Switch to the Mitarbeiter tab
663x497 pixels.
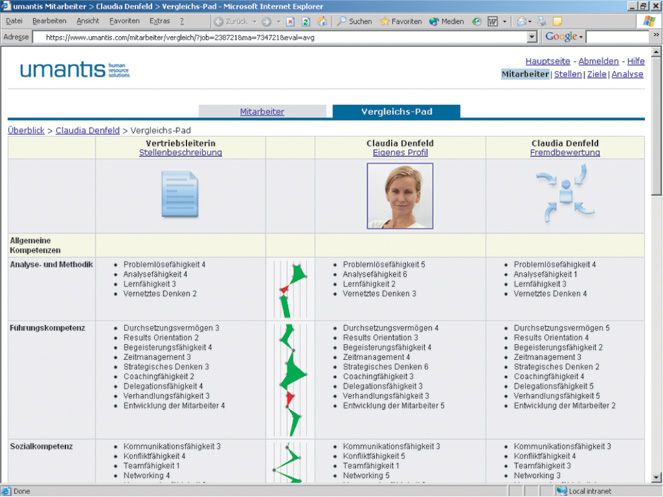coord(262,112)
